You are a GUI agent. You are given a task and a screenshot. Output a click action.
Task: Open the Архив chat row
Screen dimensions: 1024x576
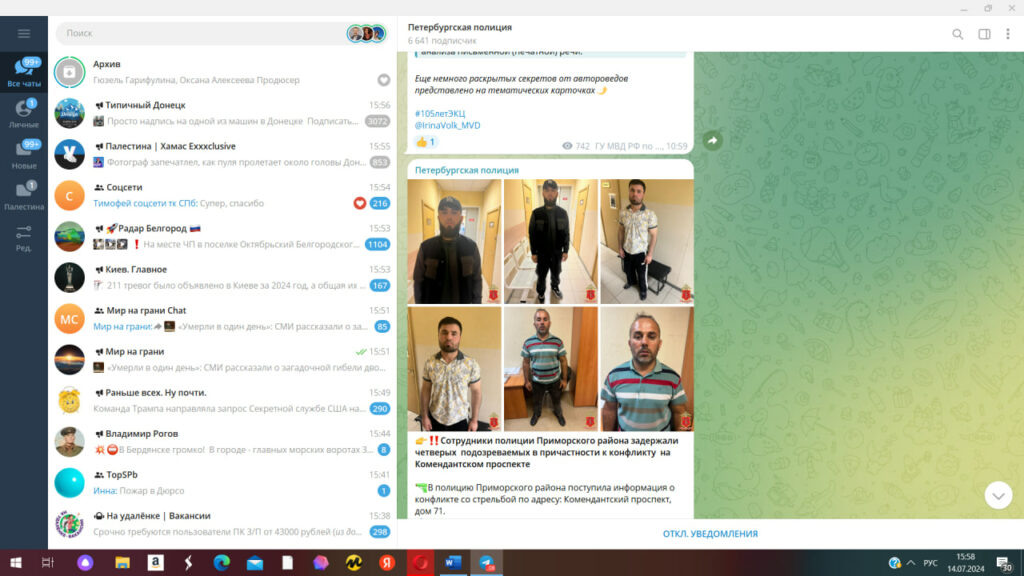[x=222, y=72]
